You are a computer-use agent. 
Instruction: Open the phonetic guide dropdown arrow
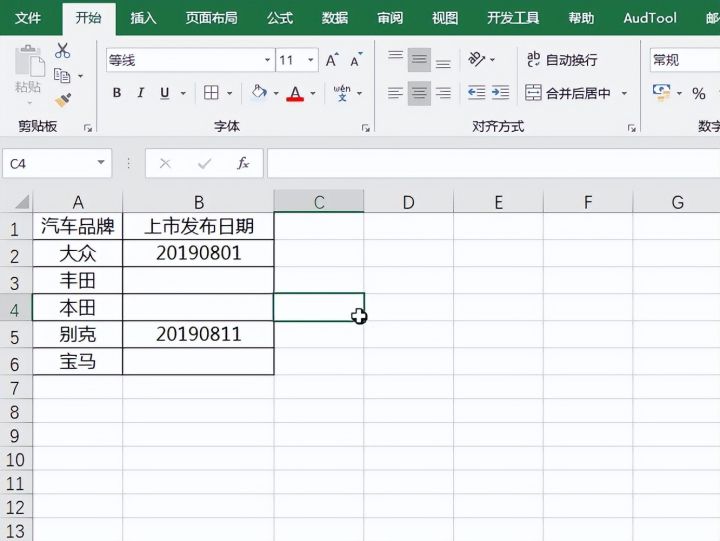[x=360, y=93]
